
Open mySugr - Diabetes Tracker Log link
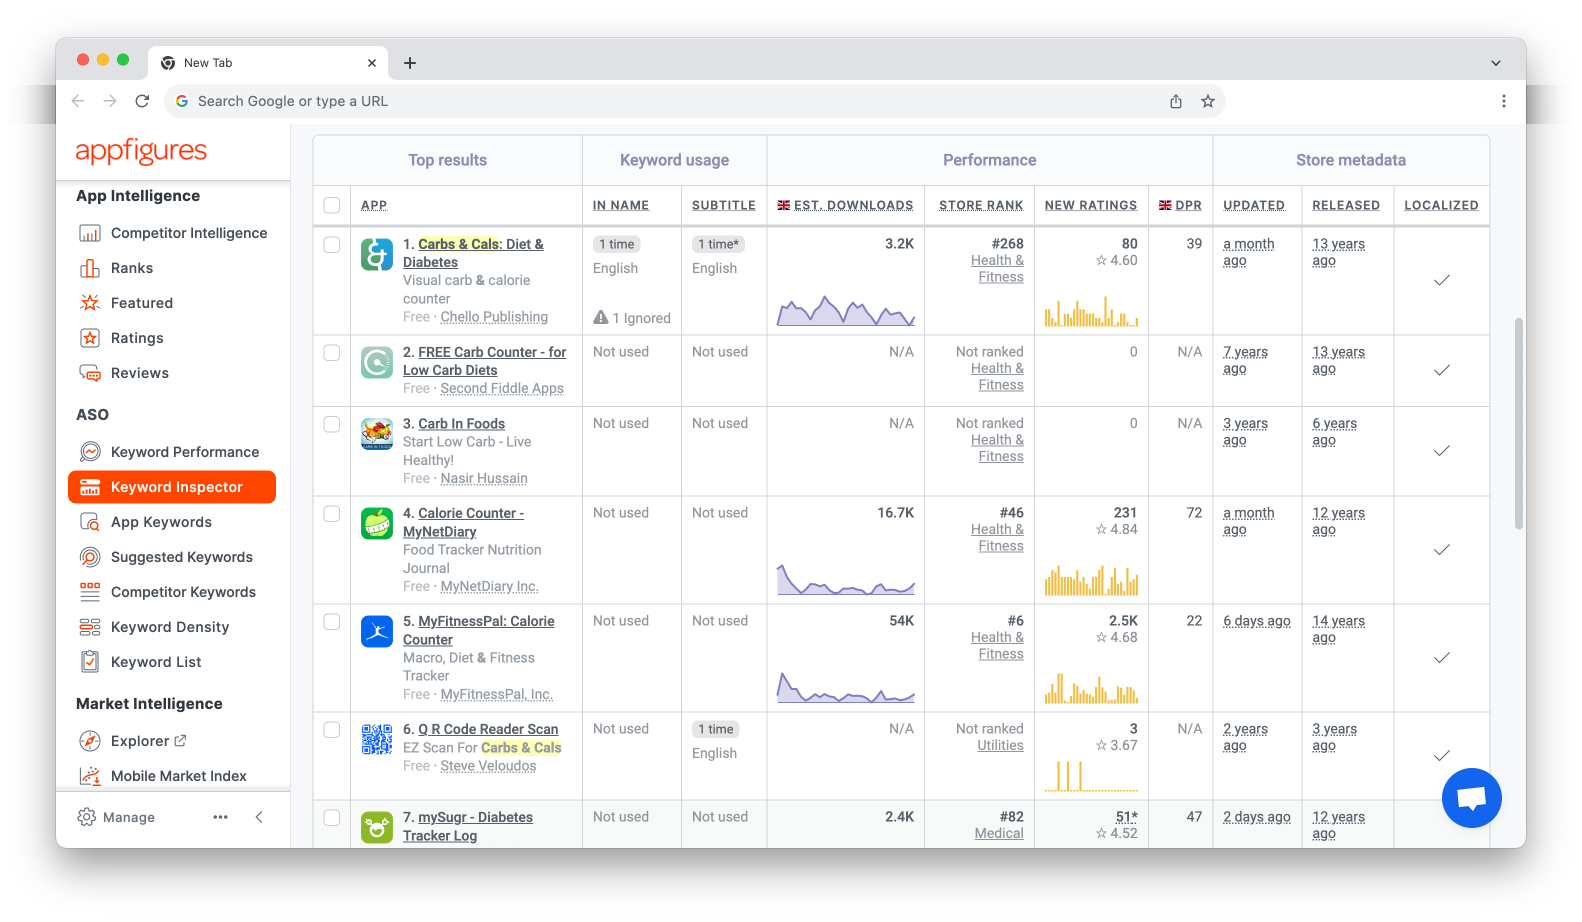(x=467, y=826)
